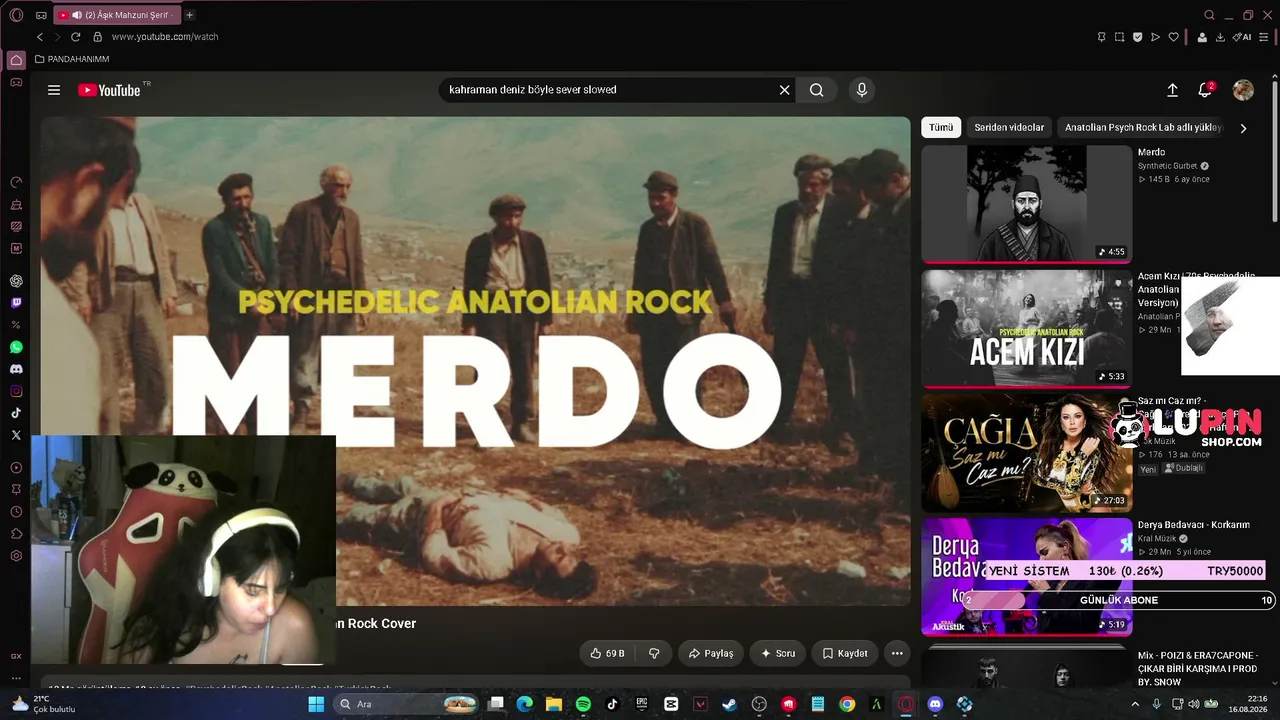Launch Steam from the taskbar

point(729,704)
